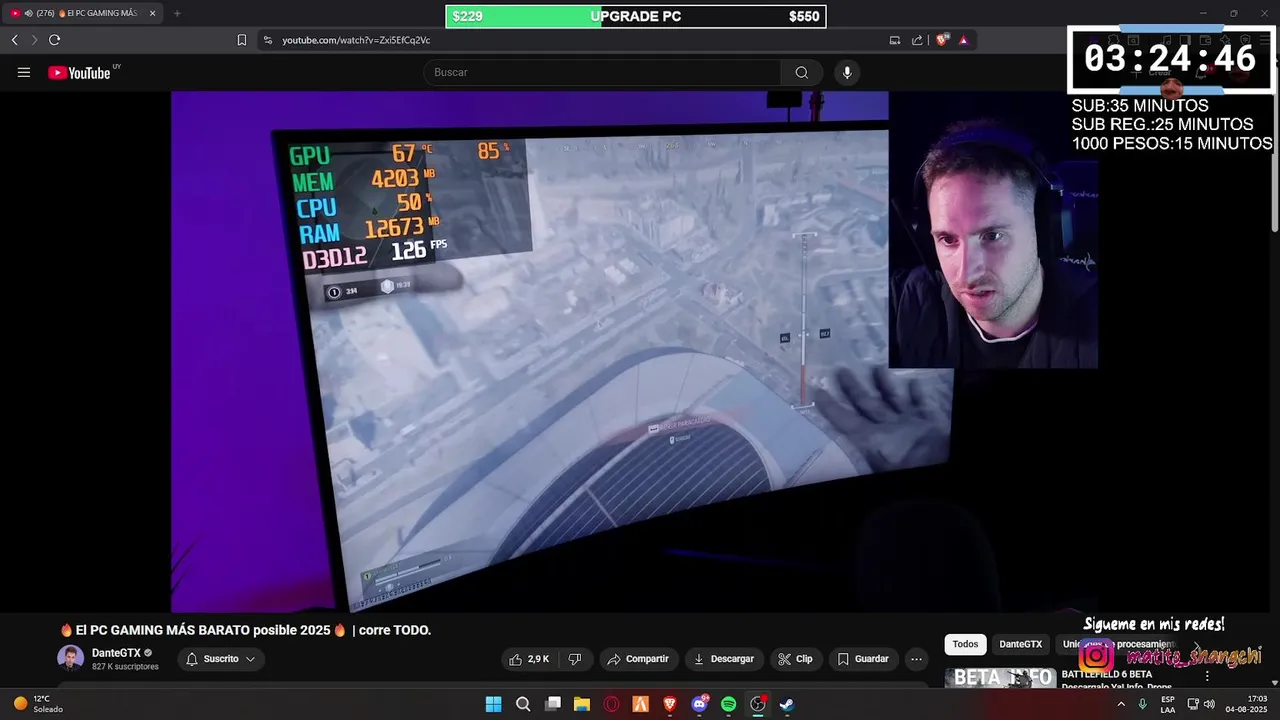
Task: Share the video with Compartir
Action: pyautogui.click(x=638, y=659)
